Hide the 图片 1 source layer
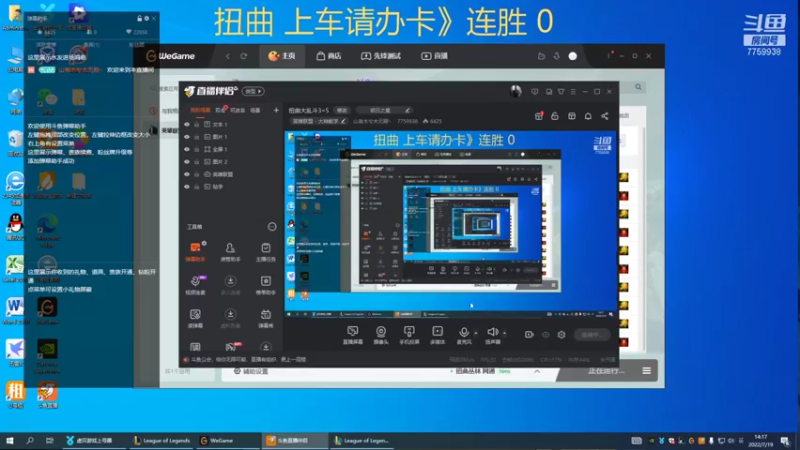This screenshot has width=800, height=450. tap(187, 137)
